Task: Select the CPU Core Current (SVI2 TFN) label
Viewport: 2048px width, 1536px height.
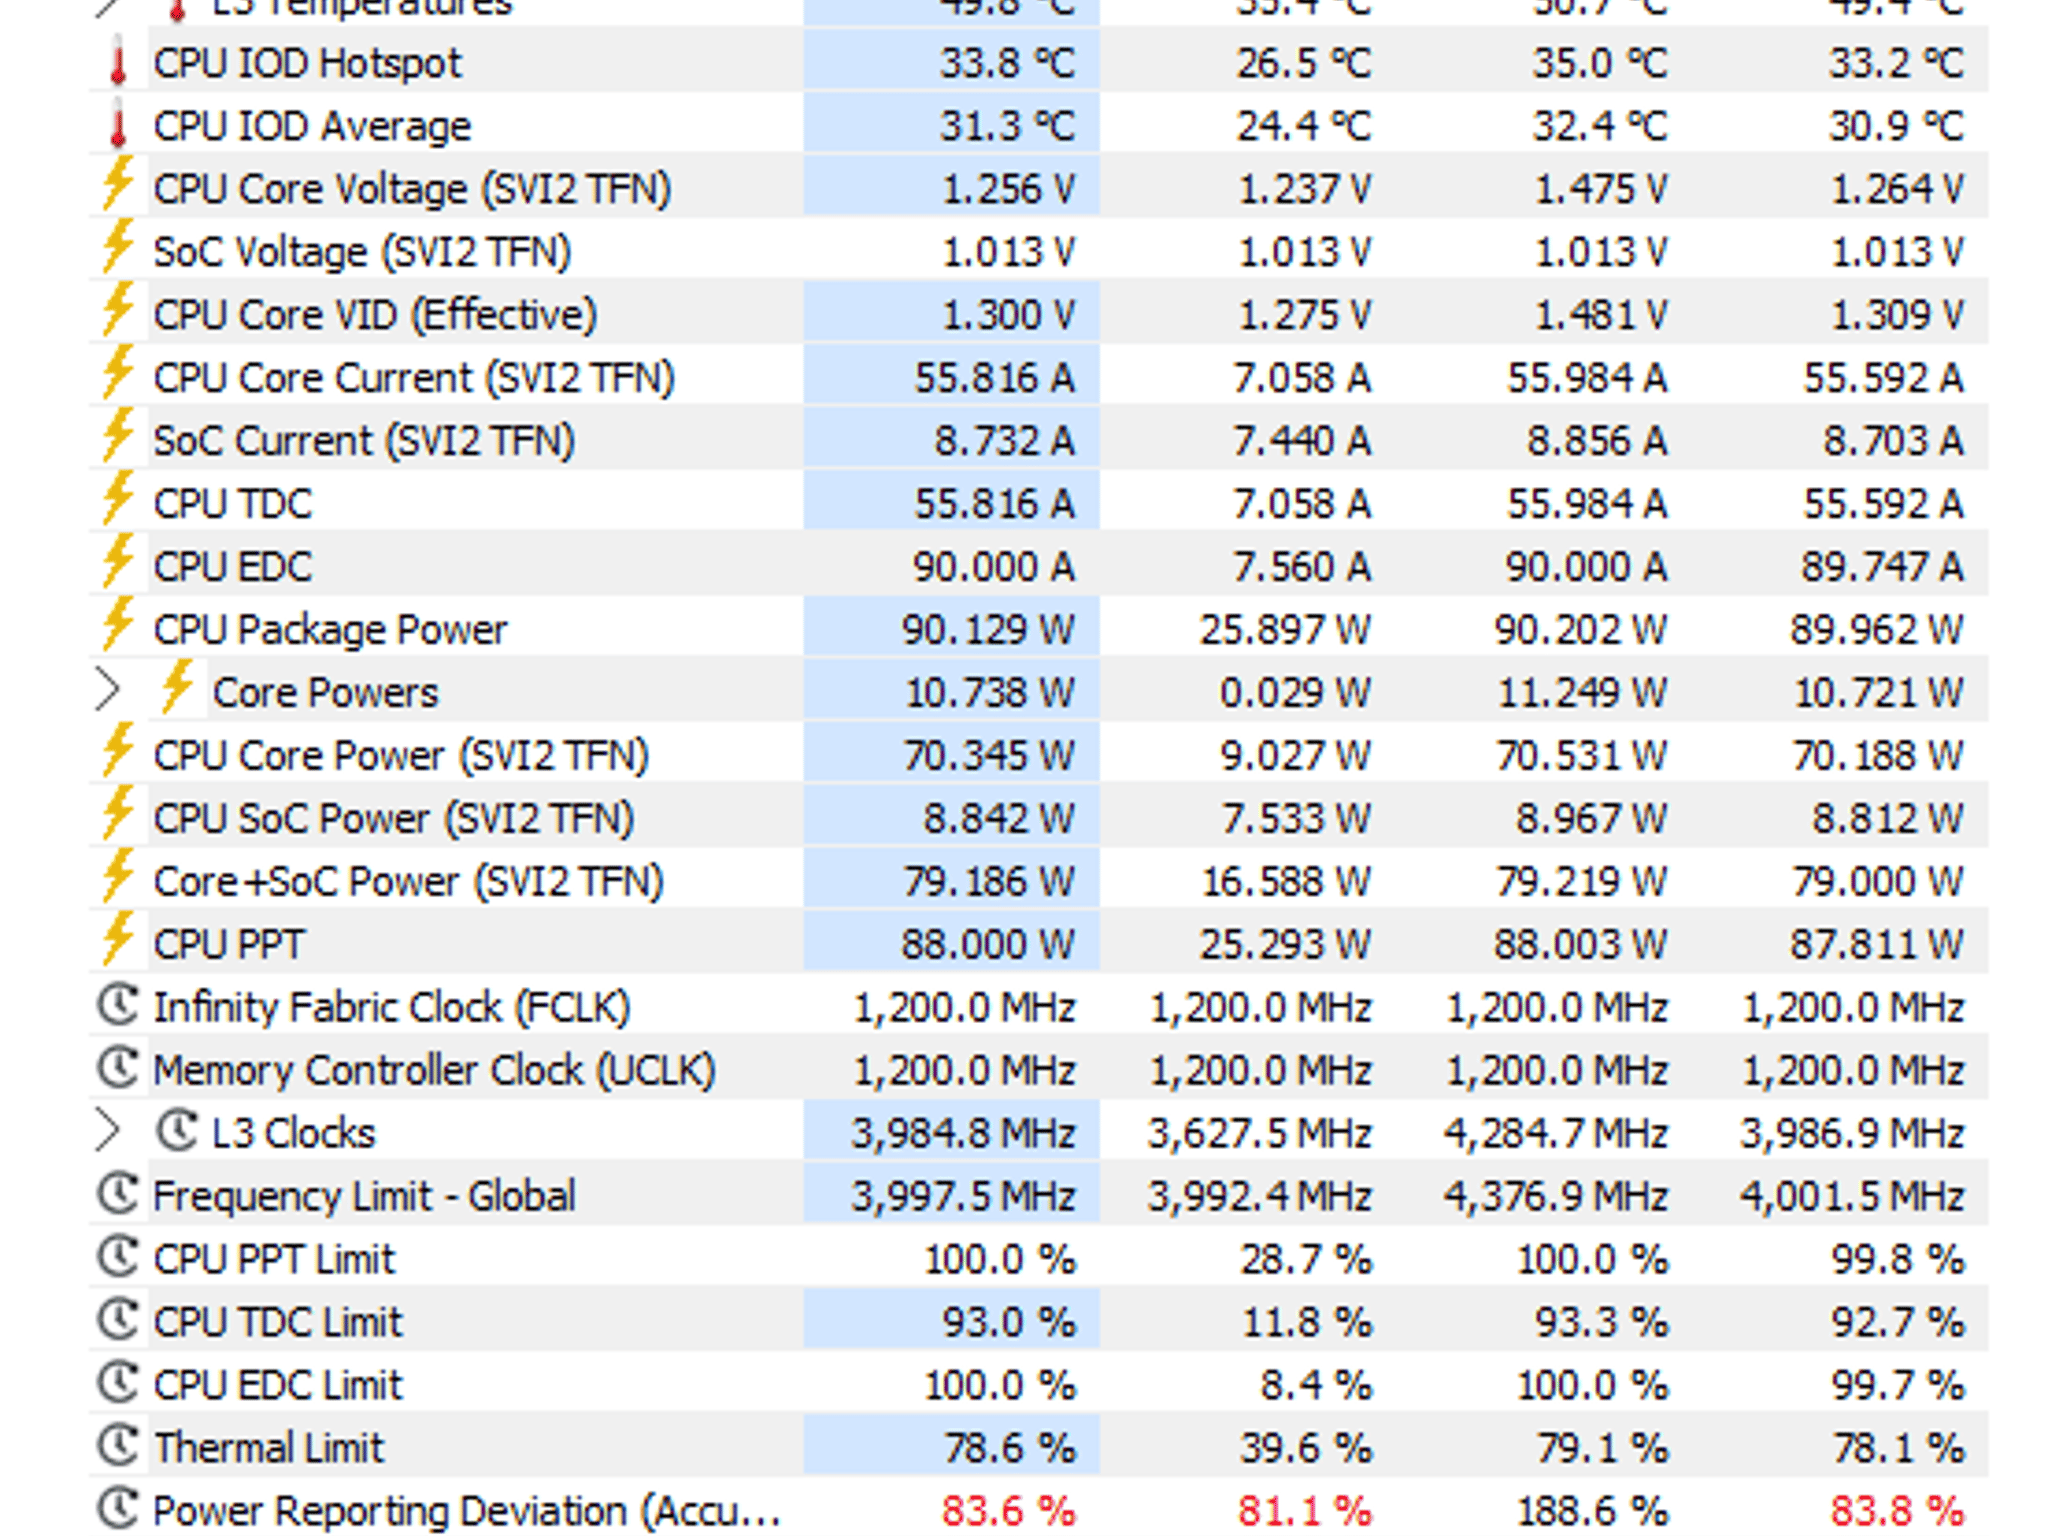Action: pyautogui.click(x=414, y=379)
